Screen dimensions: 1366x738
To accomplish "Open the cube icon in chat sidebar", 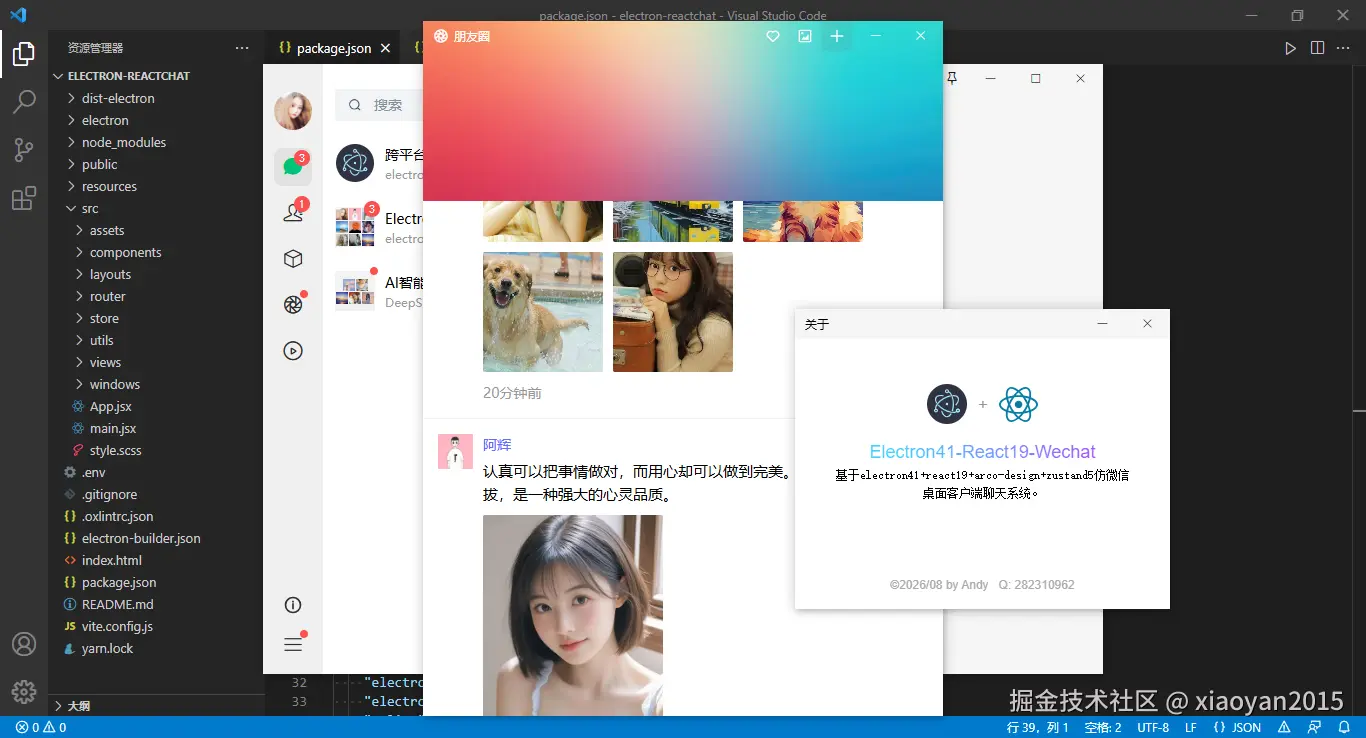I will point(293,259).
